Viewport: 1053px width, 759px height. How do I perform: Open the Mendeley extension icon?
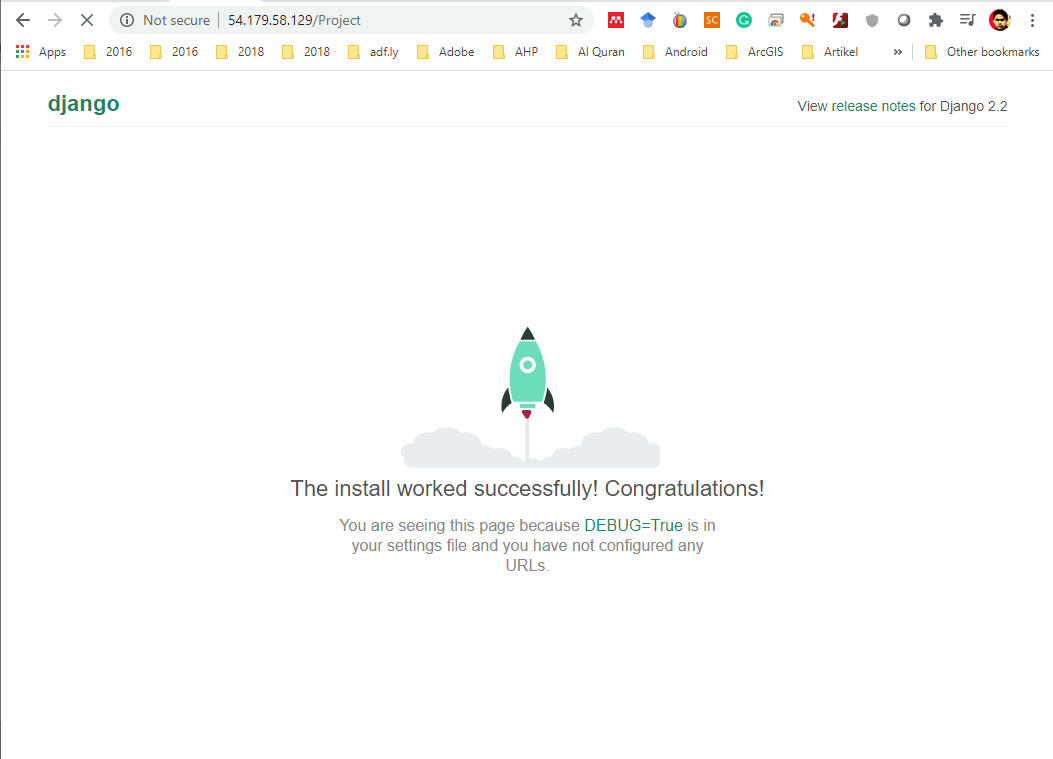click(x=616, y=20)
